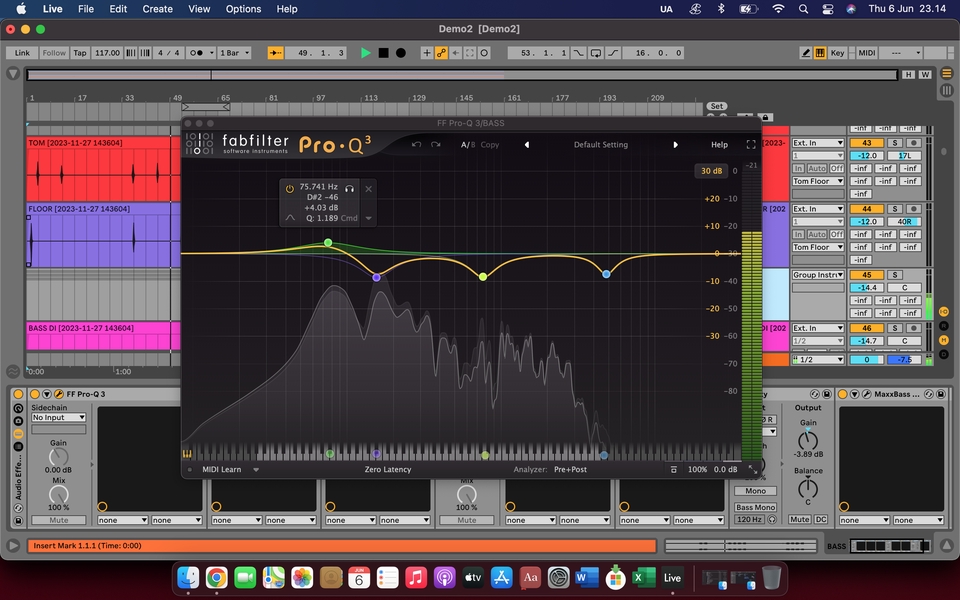Click track activator number 45

click(x=866, y=275)
